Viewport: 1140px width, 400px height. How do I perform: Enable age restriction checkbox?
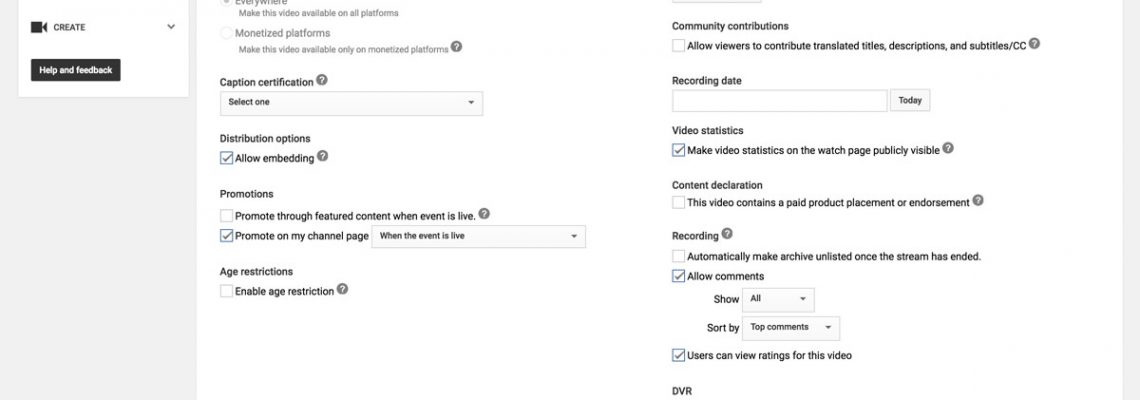coord(226,291)
